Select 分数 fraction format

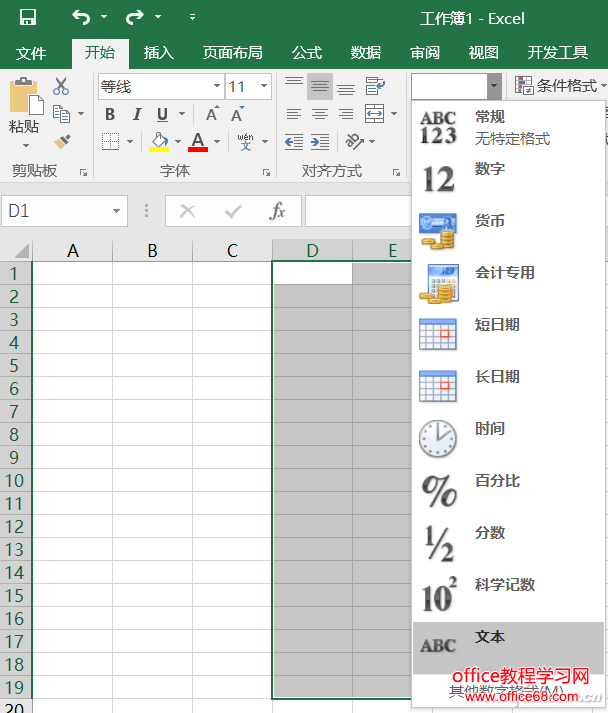[508, 543]
